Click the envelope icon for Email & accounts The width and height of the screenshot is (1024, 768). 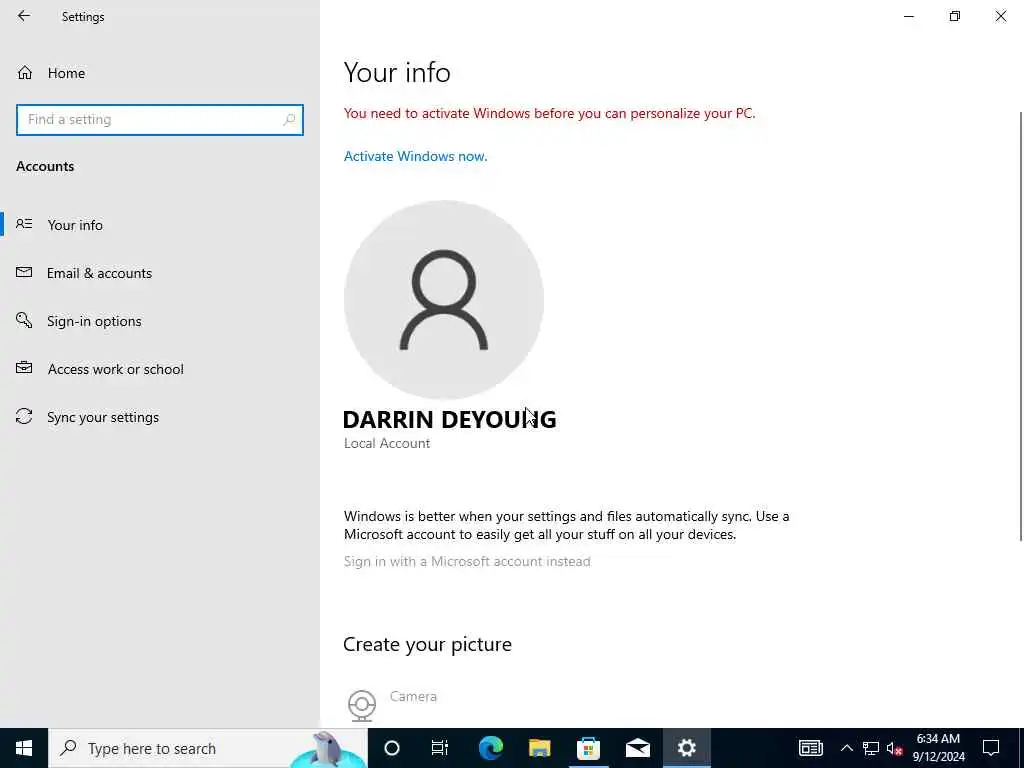tap(24, 272)
